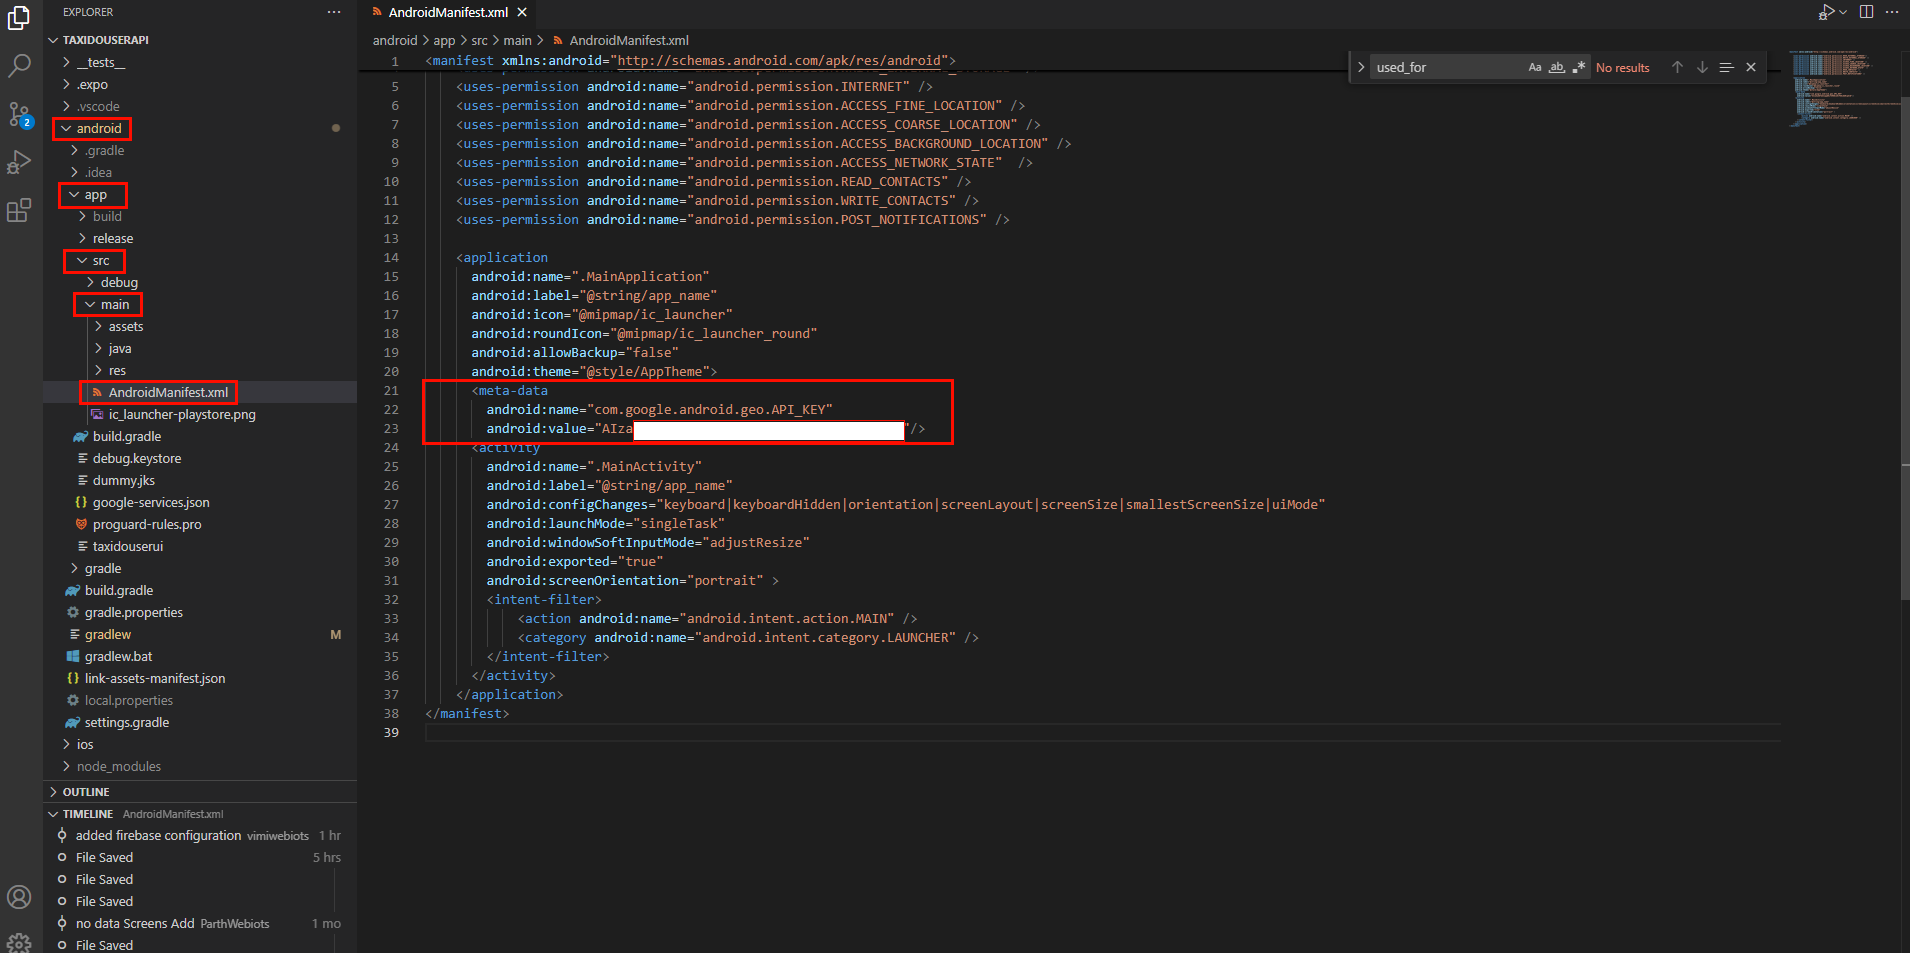The image size is (1910, 953).
Task: Select the AndroidManifest.xml editor tab
Action: point(447,12)
